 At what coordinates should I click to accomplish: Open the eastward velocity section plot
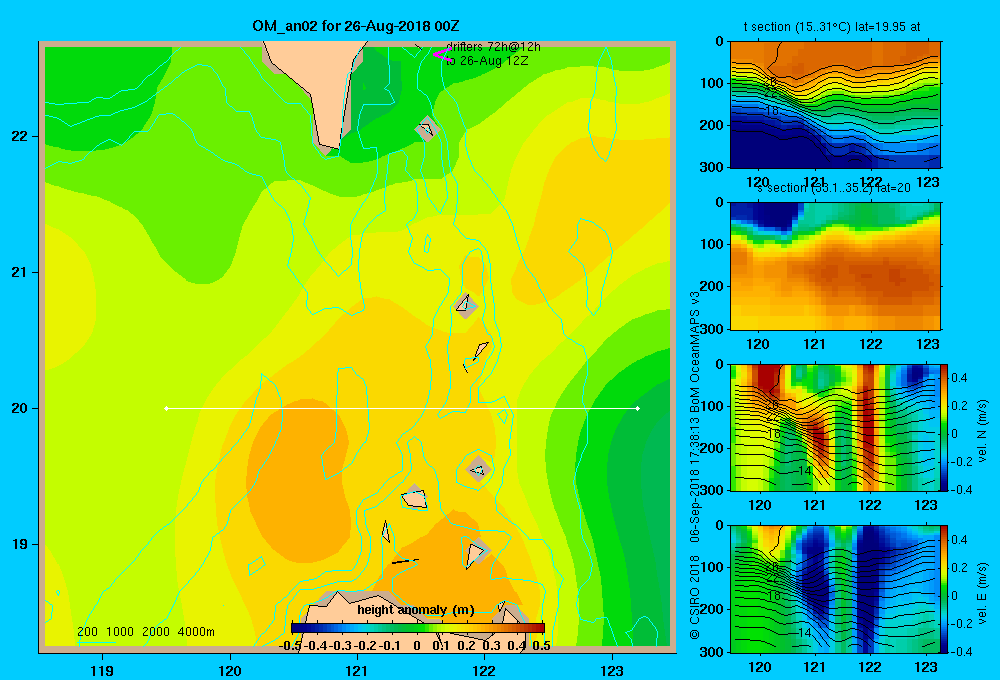(835, 589)
